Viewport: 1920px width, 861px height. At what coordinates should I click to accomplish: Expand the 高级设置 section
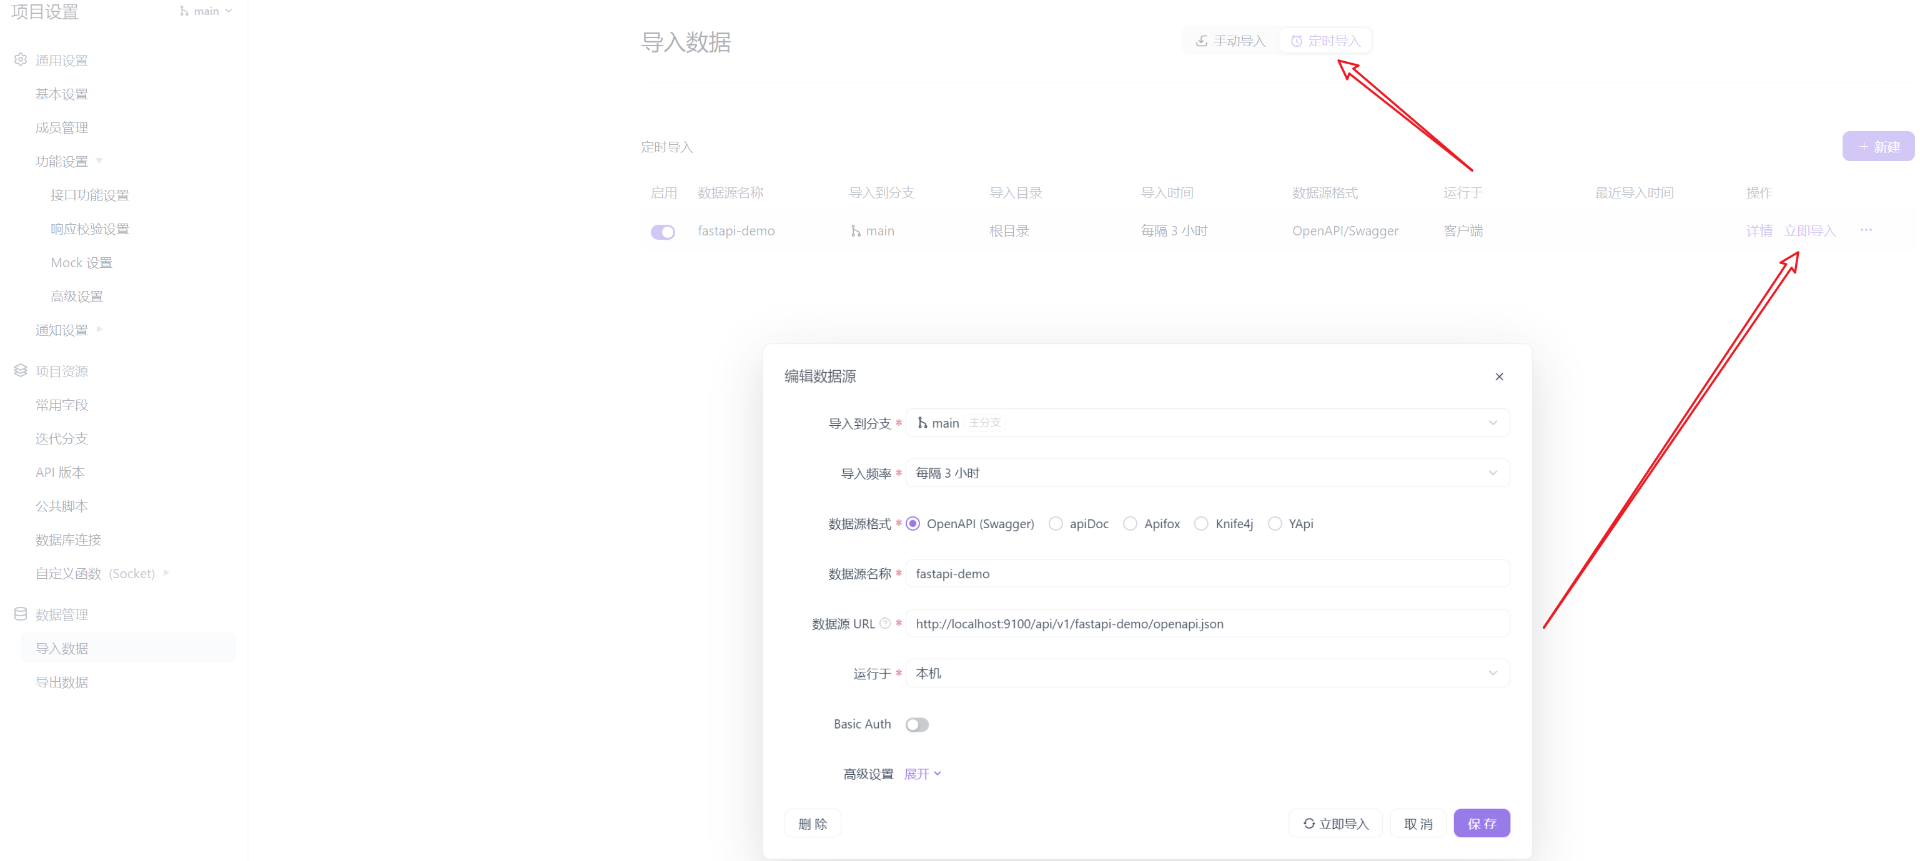tap(922, 774)
